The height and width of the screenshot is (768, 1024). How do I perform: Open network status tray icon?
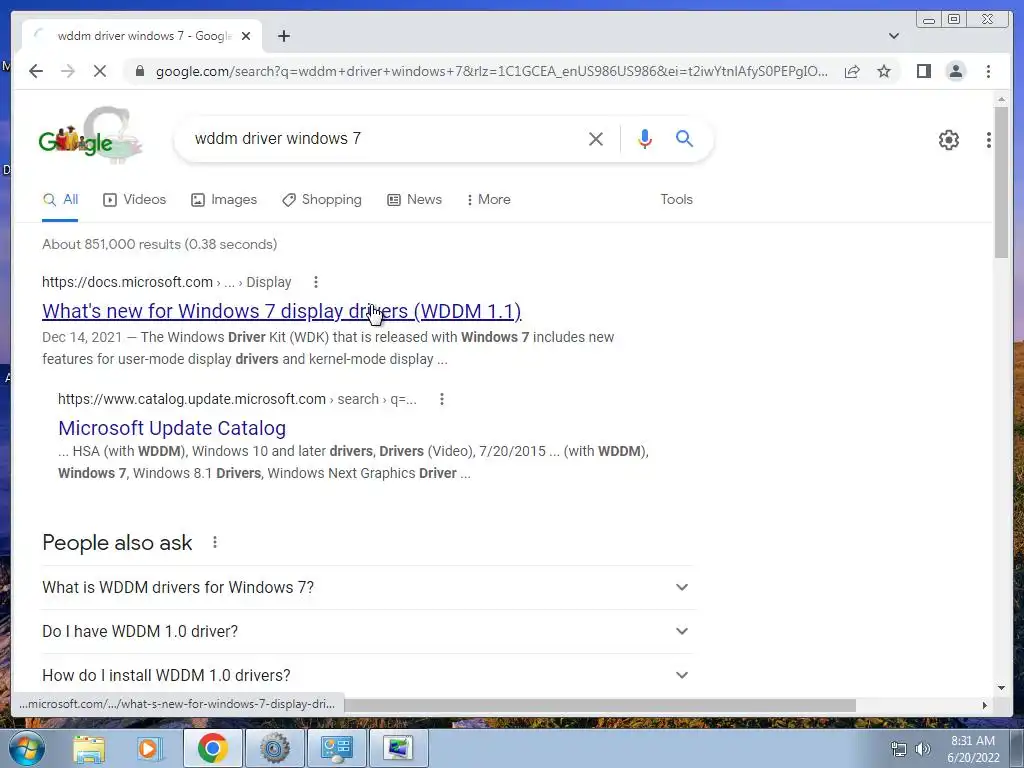tap(899, 749)
